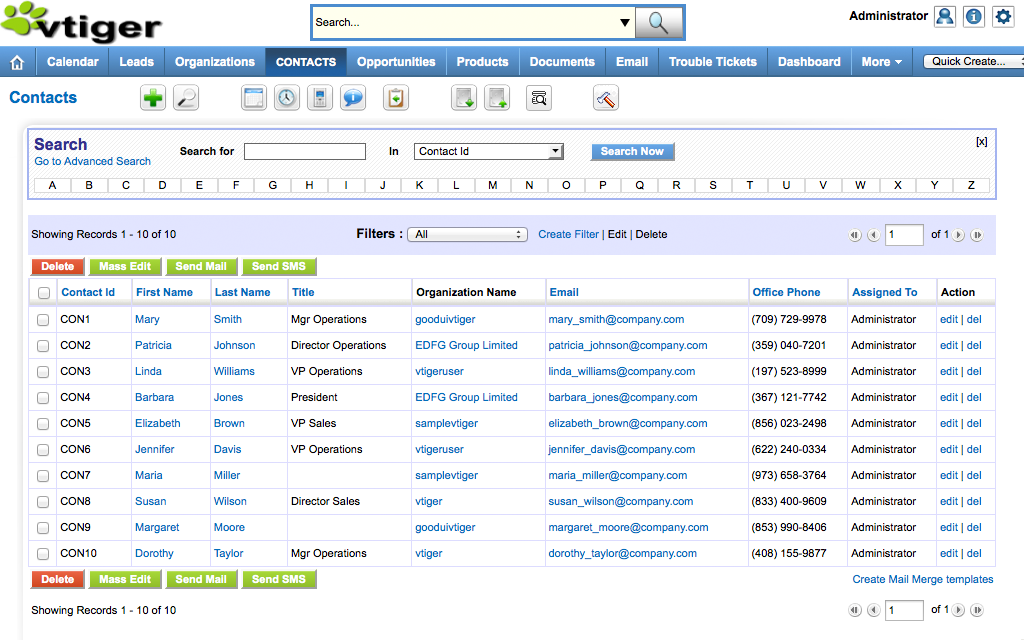Click the blue info icon in header

click(974, 17)
